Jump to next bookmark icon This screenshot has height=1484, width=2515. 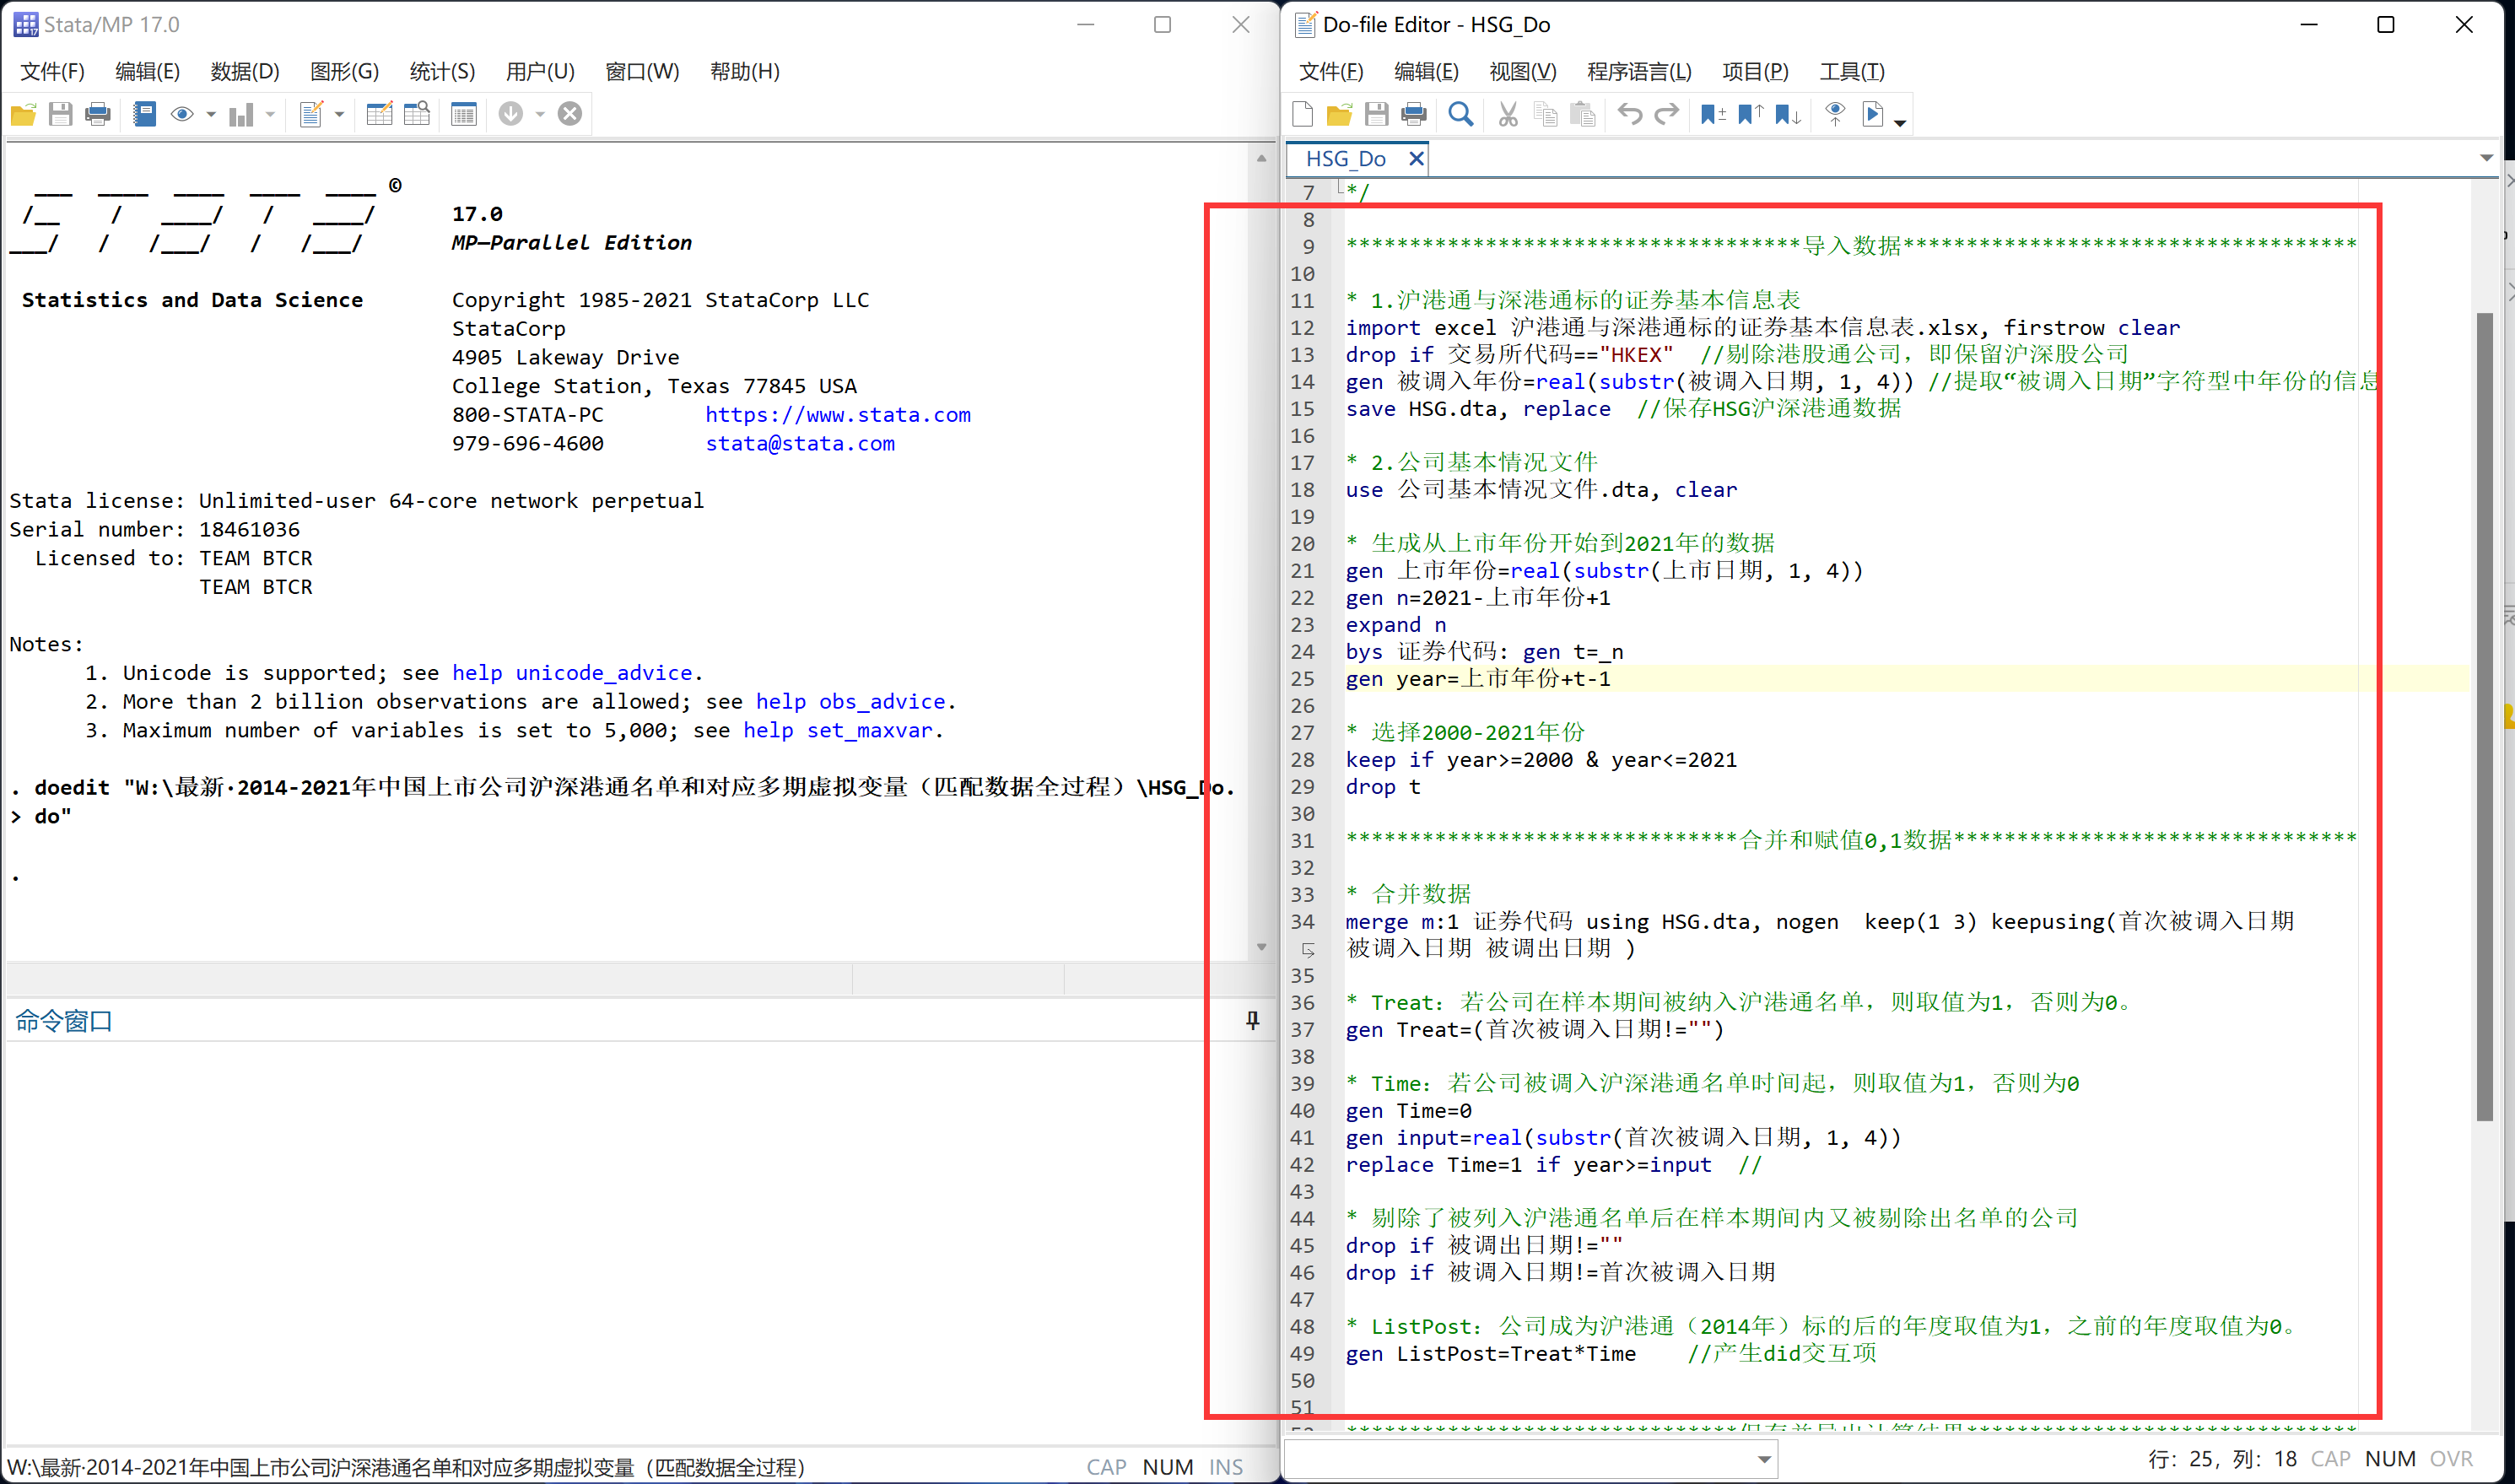point(1787,114)
